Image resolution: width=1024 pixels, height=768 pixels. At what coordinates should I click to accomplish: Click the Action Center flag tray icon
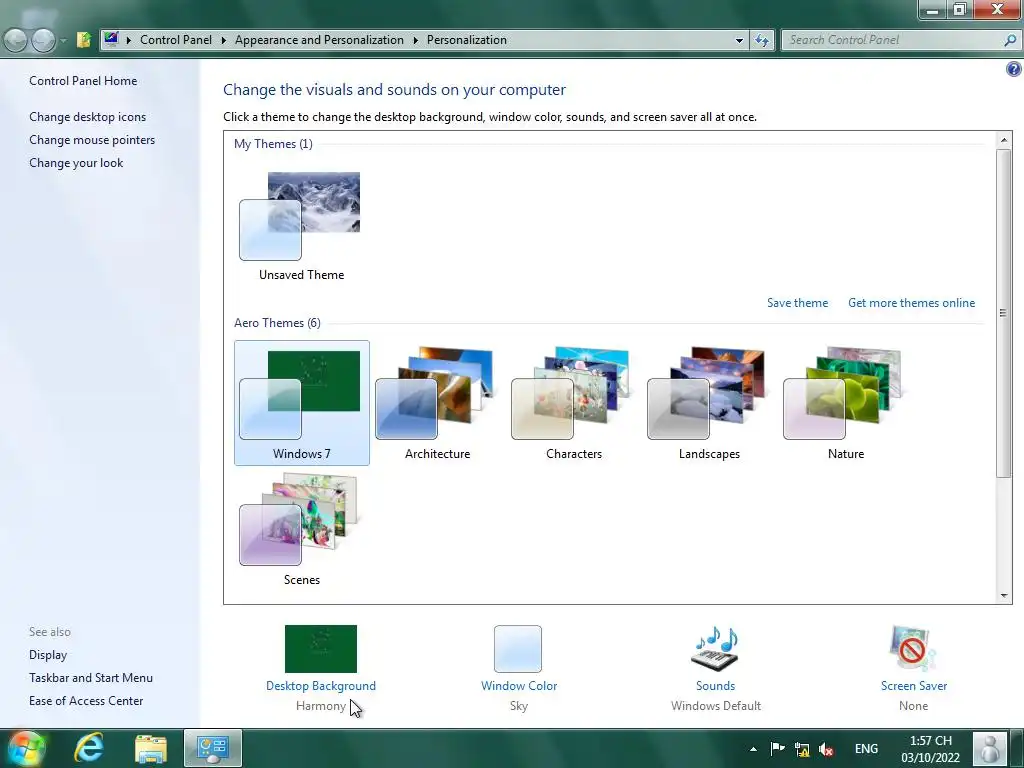(777, 749)
